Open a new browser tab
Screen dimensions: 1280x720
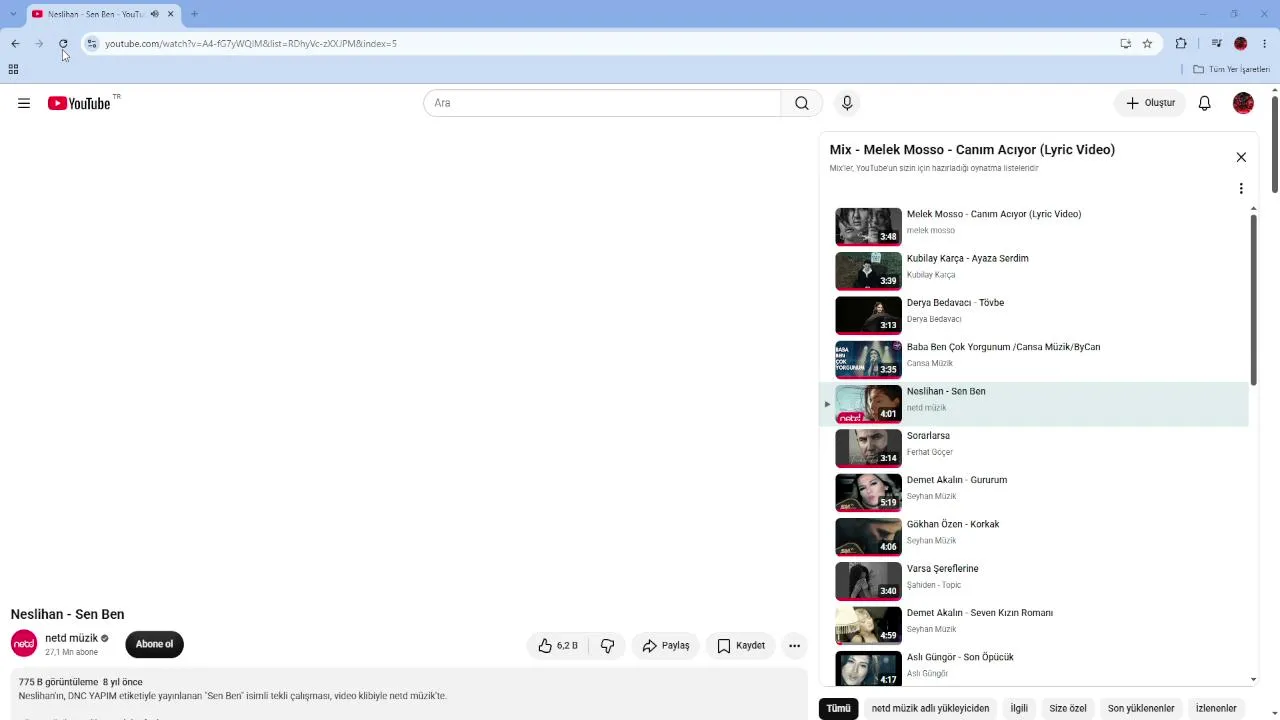point(194,14)
